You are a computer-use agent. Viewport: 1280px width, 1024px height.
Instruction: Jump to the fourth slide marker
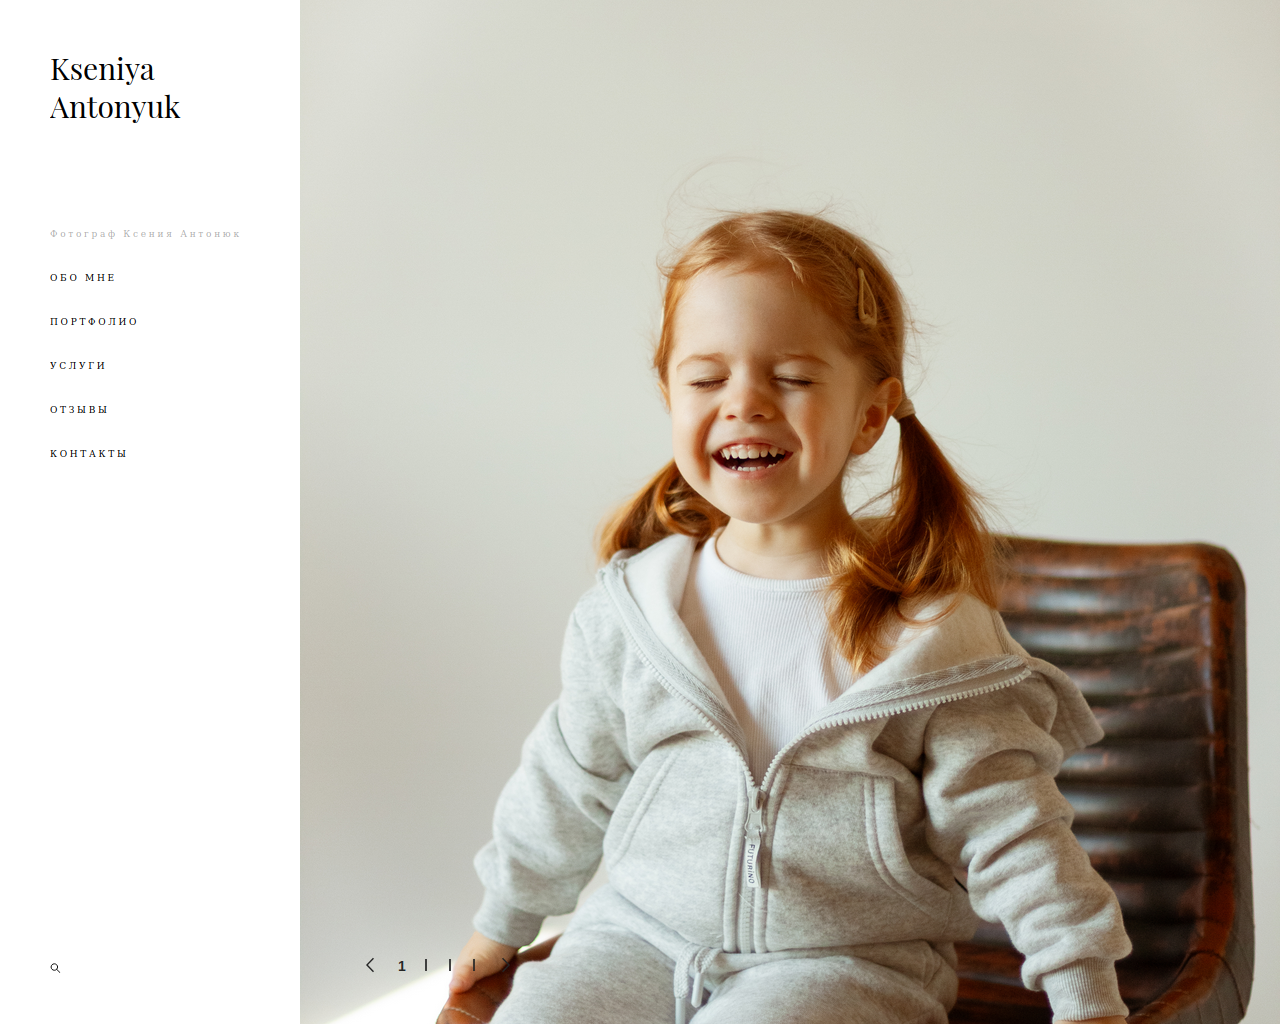(x=474, y=965)
